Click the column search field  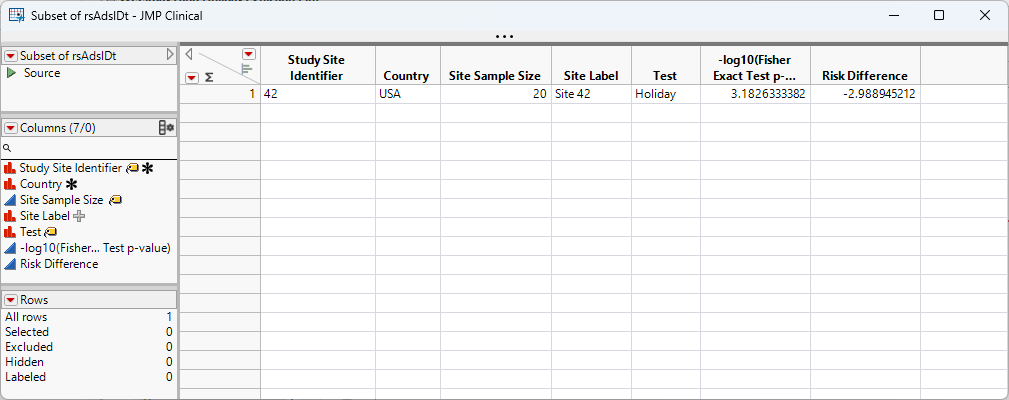tap(89, 148)
